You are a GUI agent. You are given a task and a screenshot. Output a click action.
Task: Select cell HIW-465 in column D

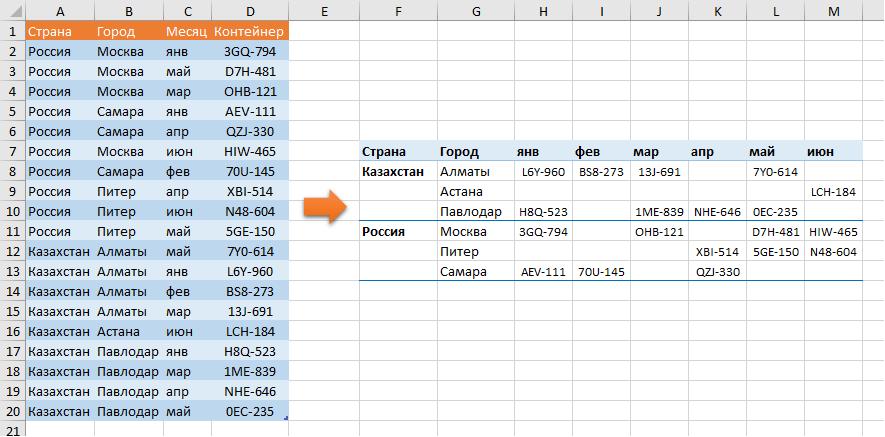coord(250,152)
